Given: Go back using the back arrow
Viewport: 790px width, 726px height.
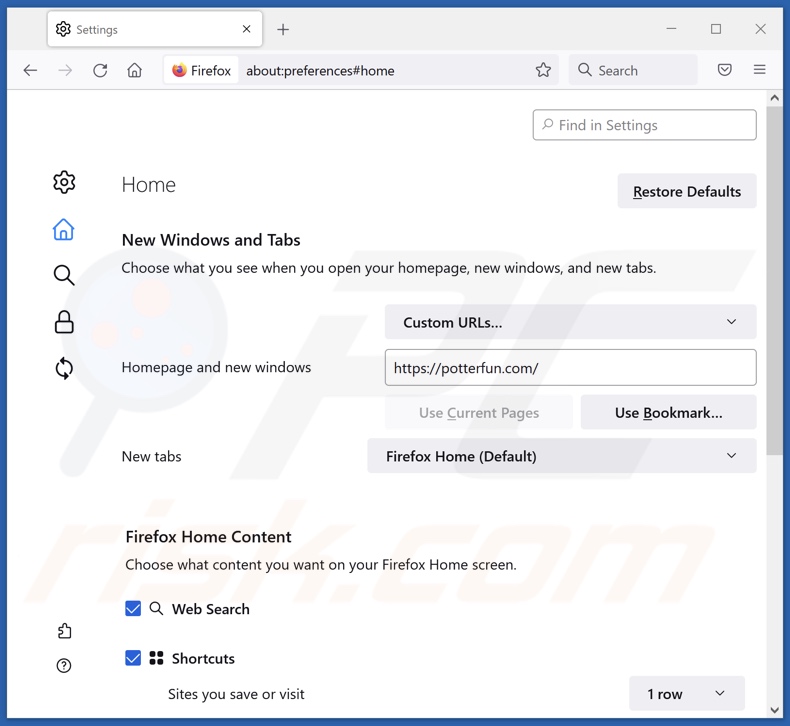Looking at the screenshot, I should pos(30,70).
